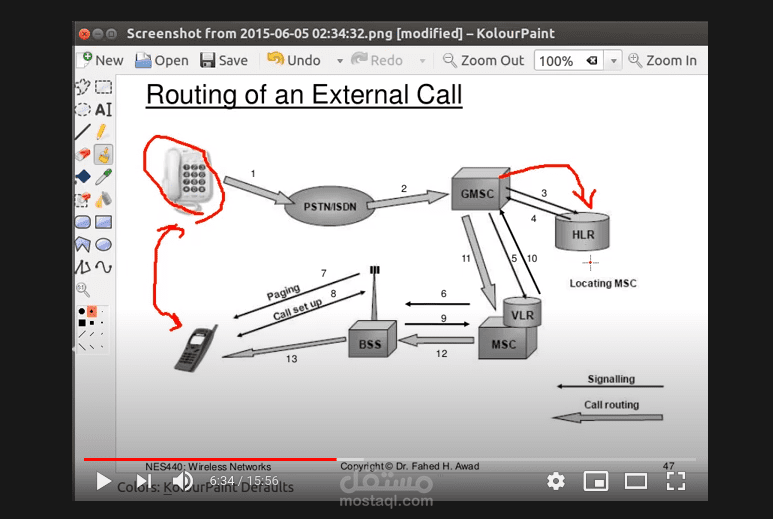Click the 6:34 / 15:56 time display
The width and height of the screenshot is (773, 519).
(x=244, y=481)
